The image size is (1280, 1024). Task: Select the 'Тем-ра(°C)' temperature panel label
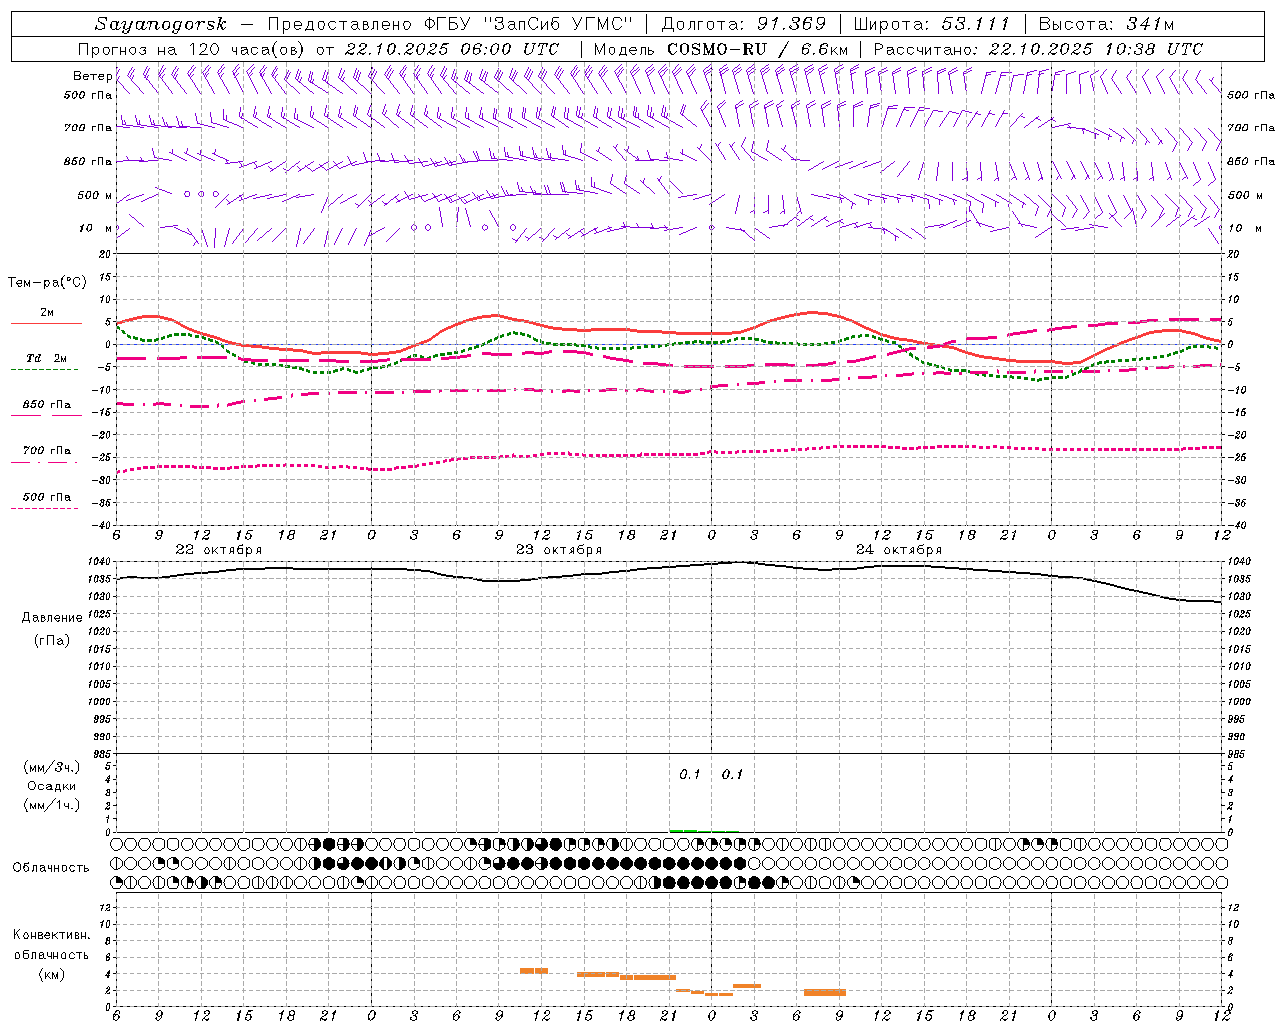pos(48,283)
